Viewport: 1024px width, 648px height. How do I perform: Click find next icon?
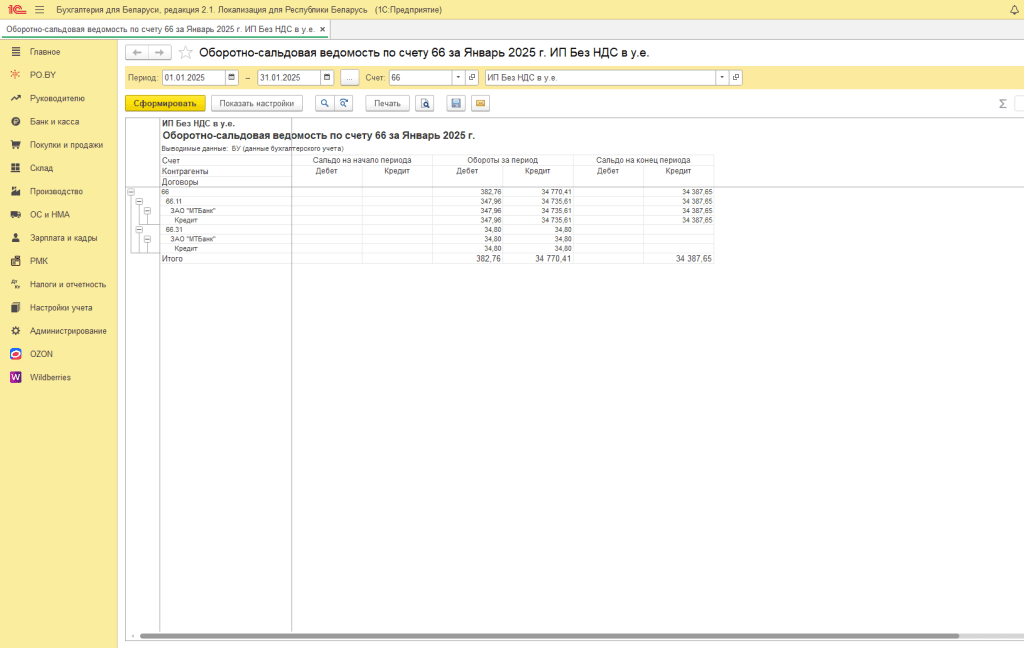coord(344,103)
